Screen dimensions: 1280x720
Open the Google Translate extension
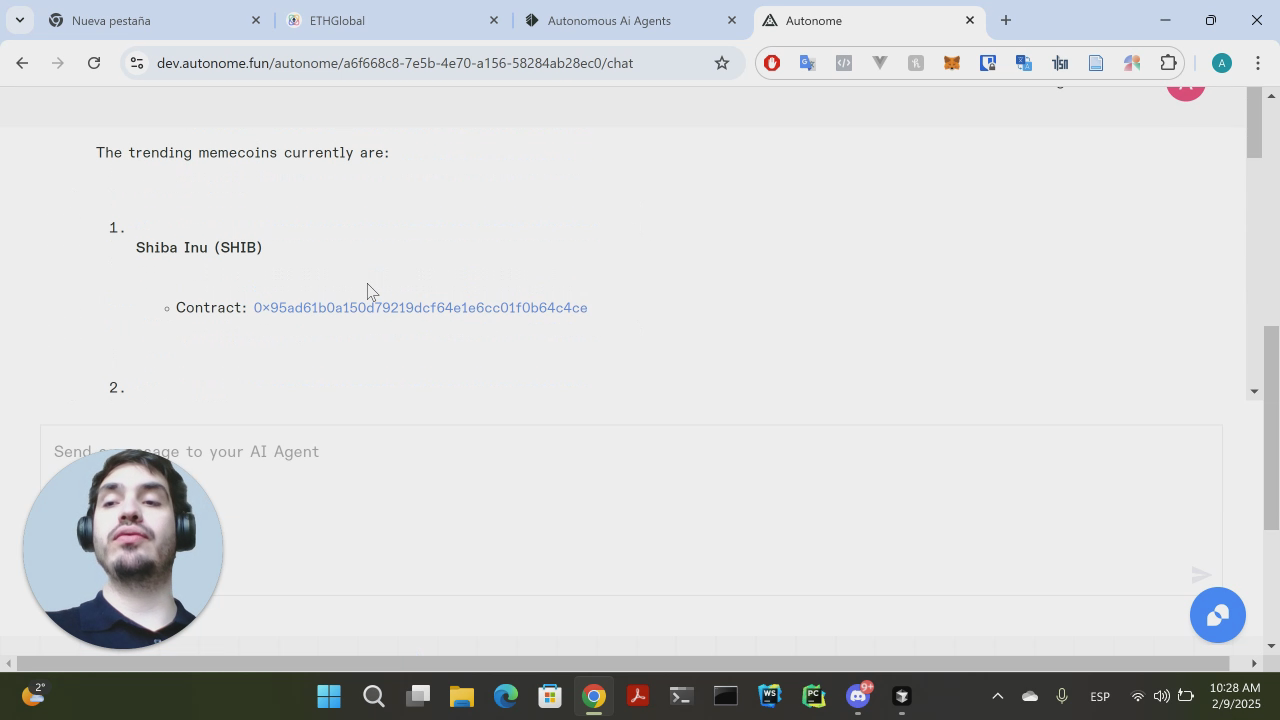coord(808,63)
